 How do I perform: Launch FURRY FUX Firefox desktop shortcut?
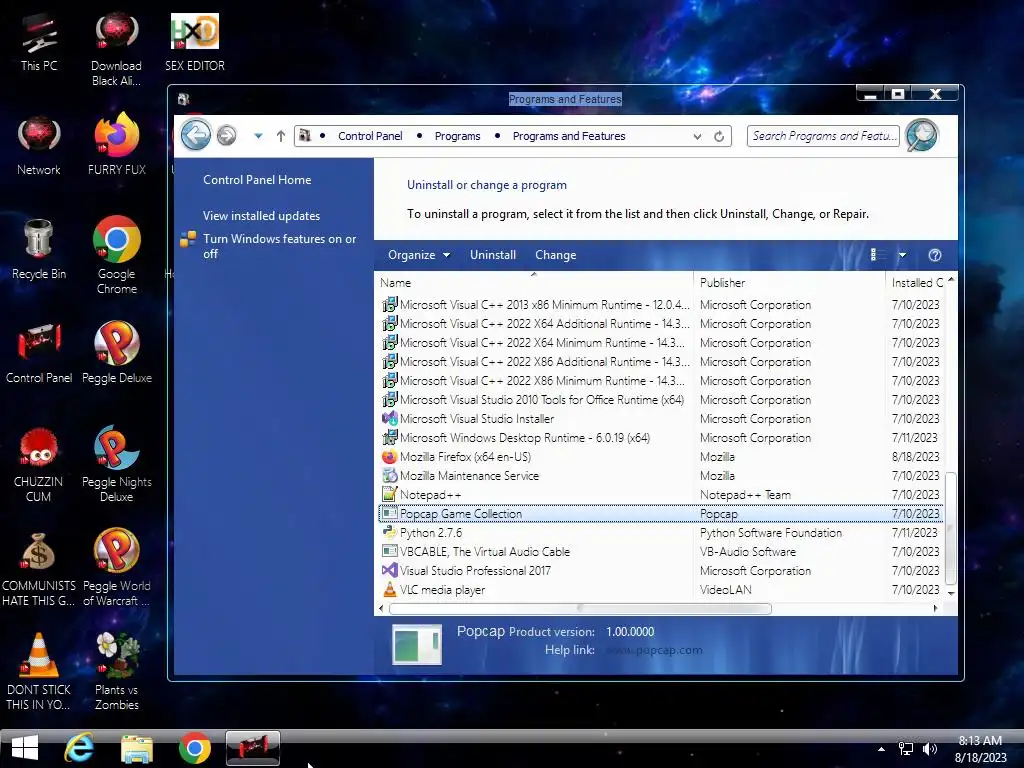tap(117, 144)
